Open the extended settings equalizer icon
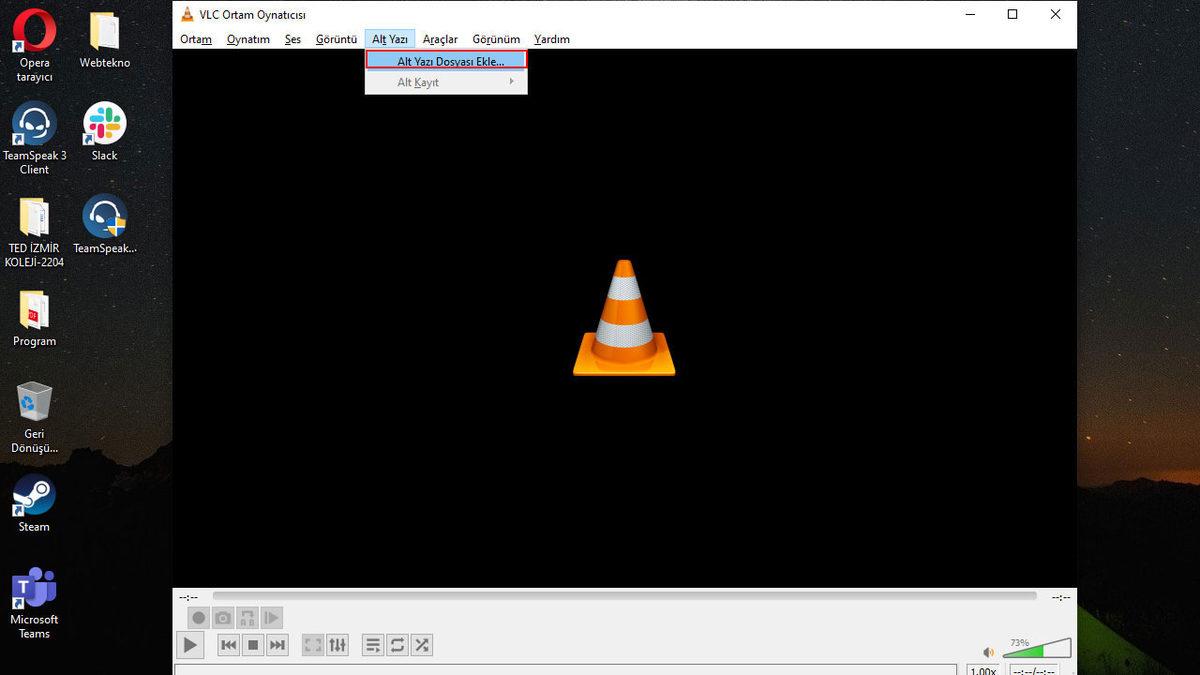This screenshot has width=1200, height=675. point(337,645)
